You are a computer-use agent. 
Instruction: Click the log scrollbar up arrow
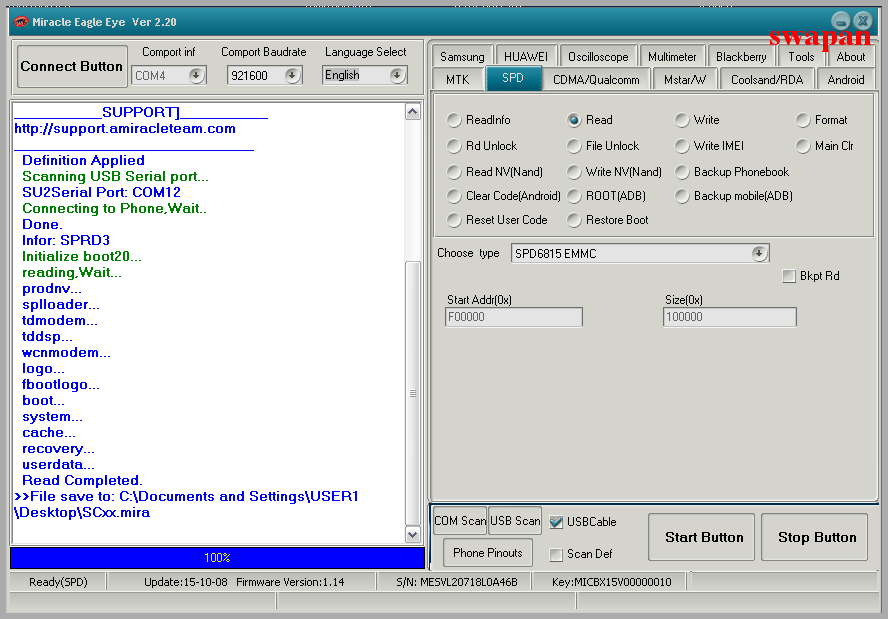pyautogui.click(x=413, y=112)
